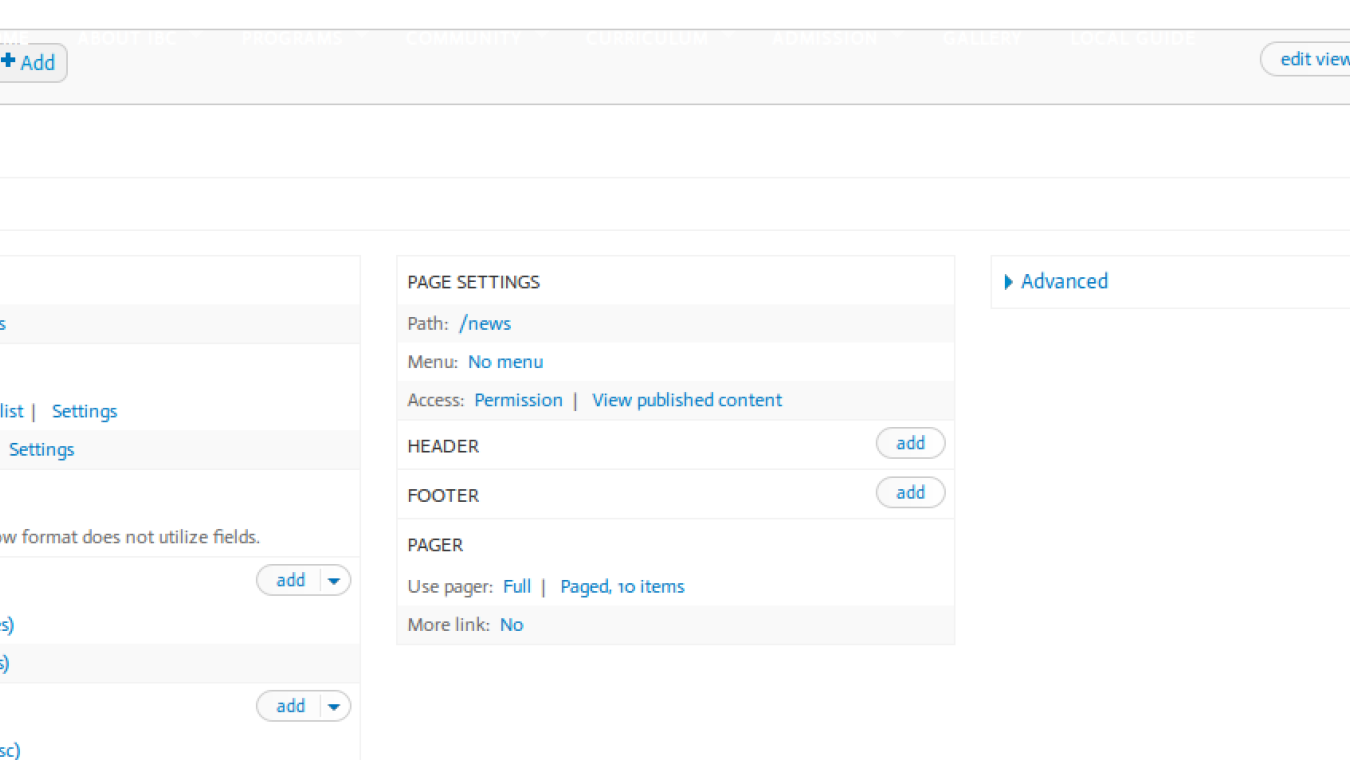Open the Permission access setting

[518, 399]
